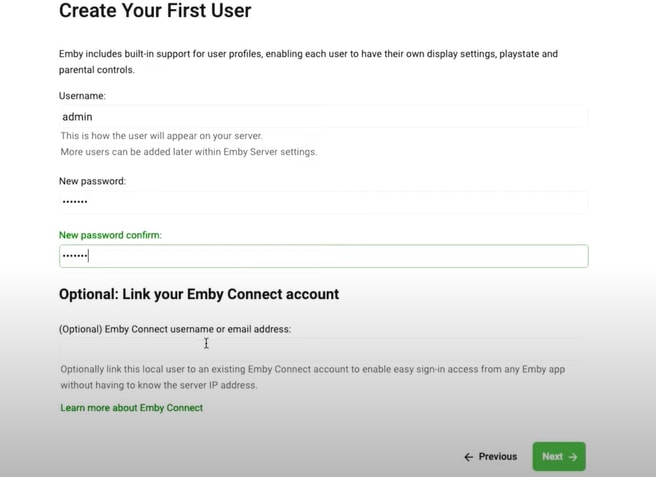
Task: Click the Optional: Link your Emby Connect account heading
Action: coord(199,294)
